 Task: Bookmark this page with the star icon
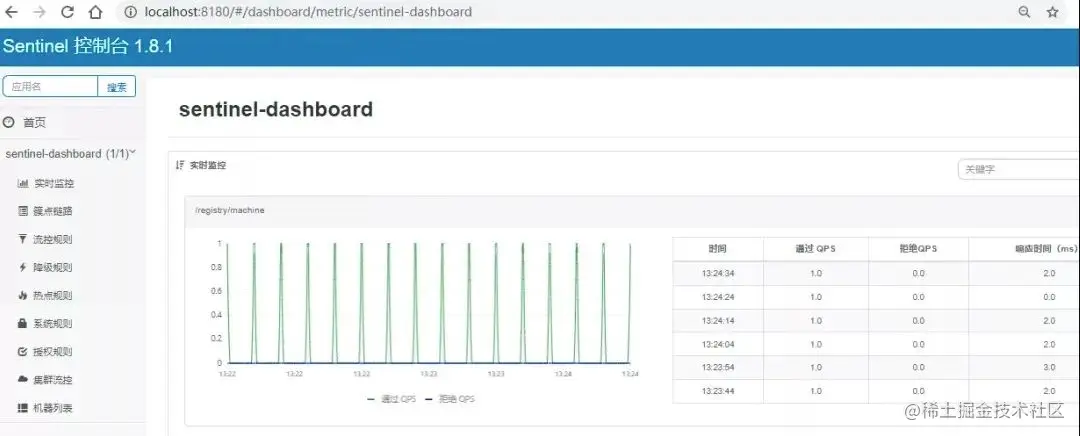[1052, 12]
